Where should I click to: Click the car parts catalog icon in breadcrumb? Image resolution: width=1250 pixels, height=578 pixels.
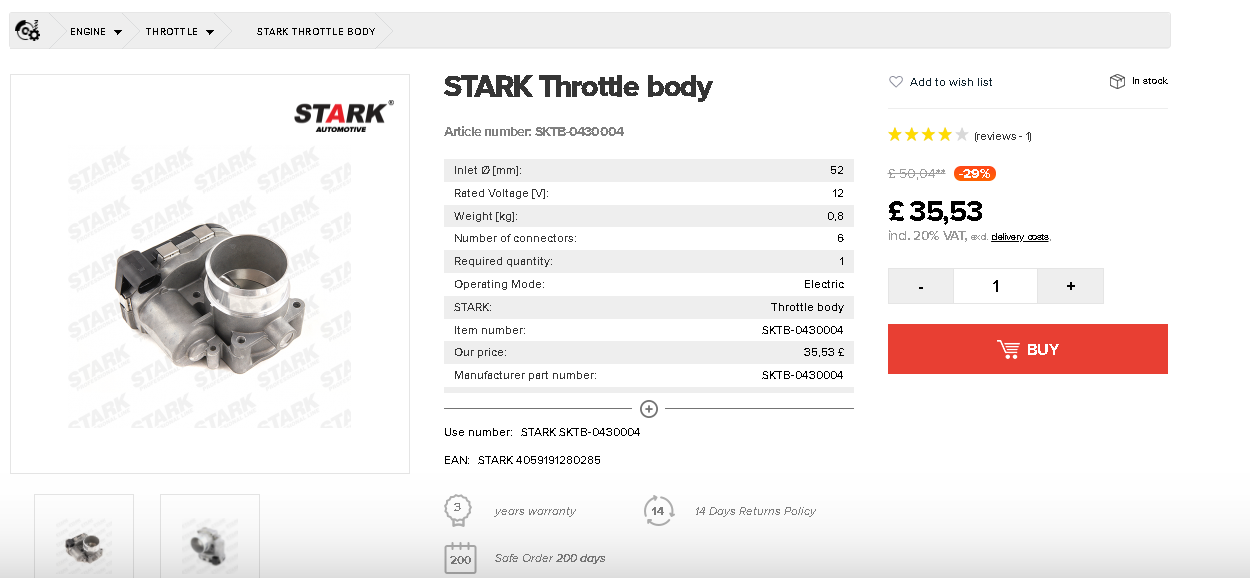point(28,31)
